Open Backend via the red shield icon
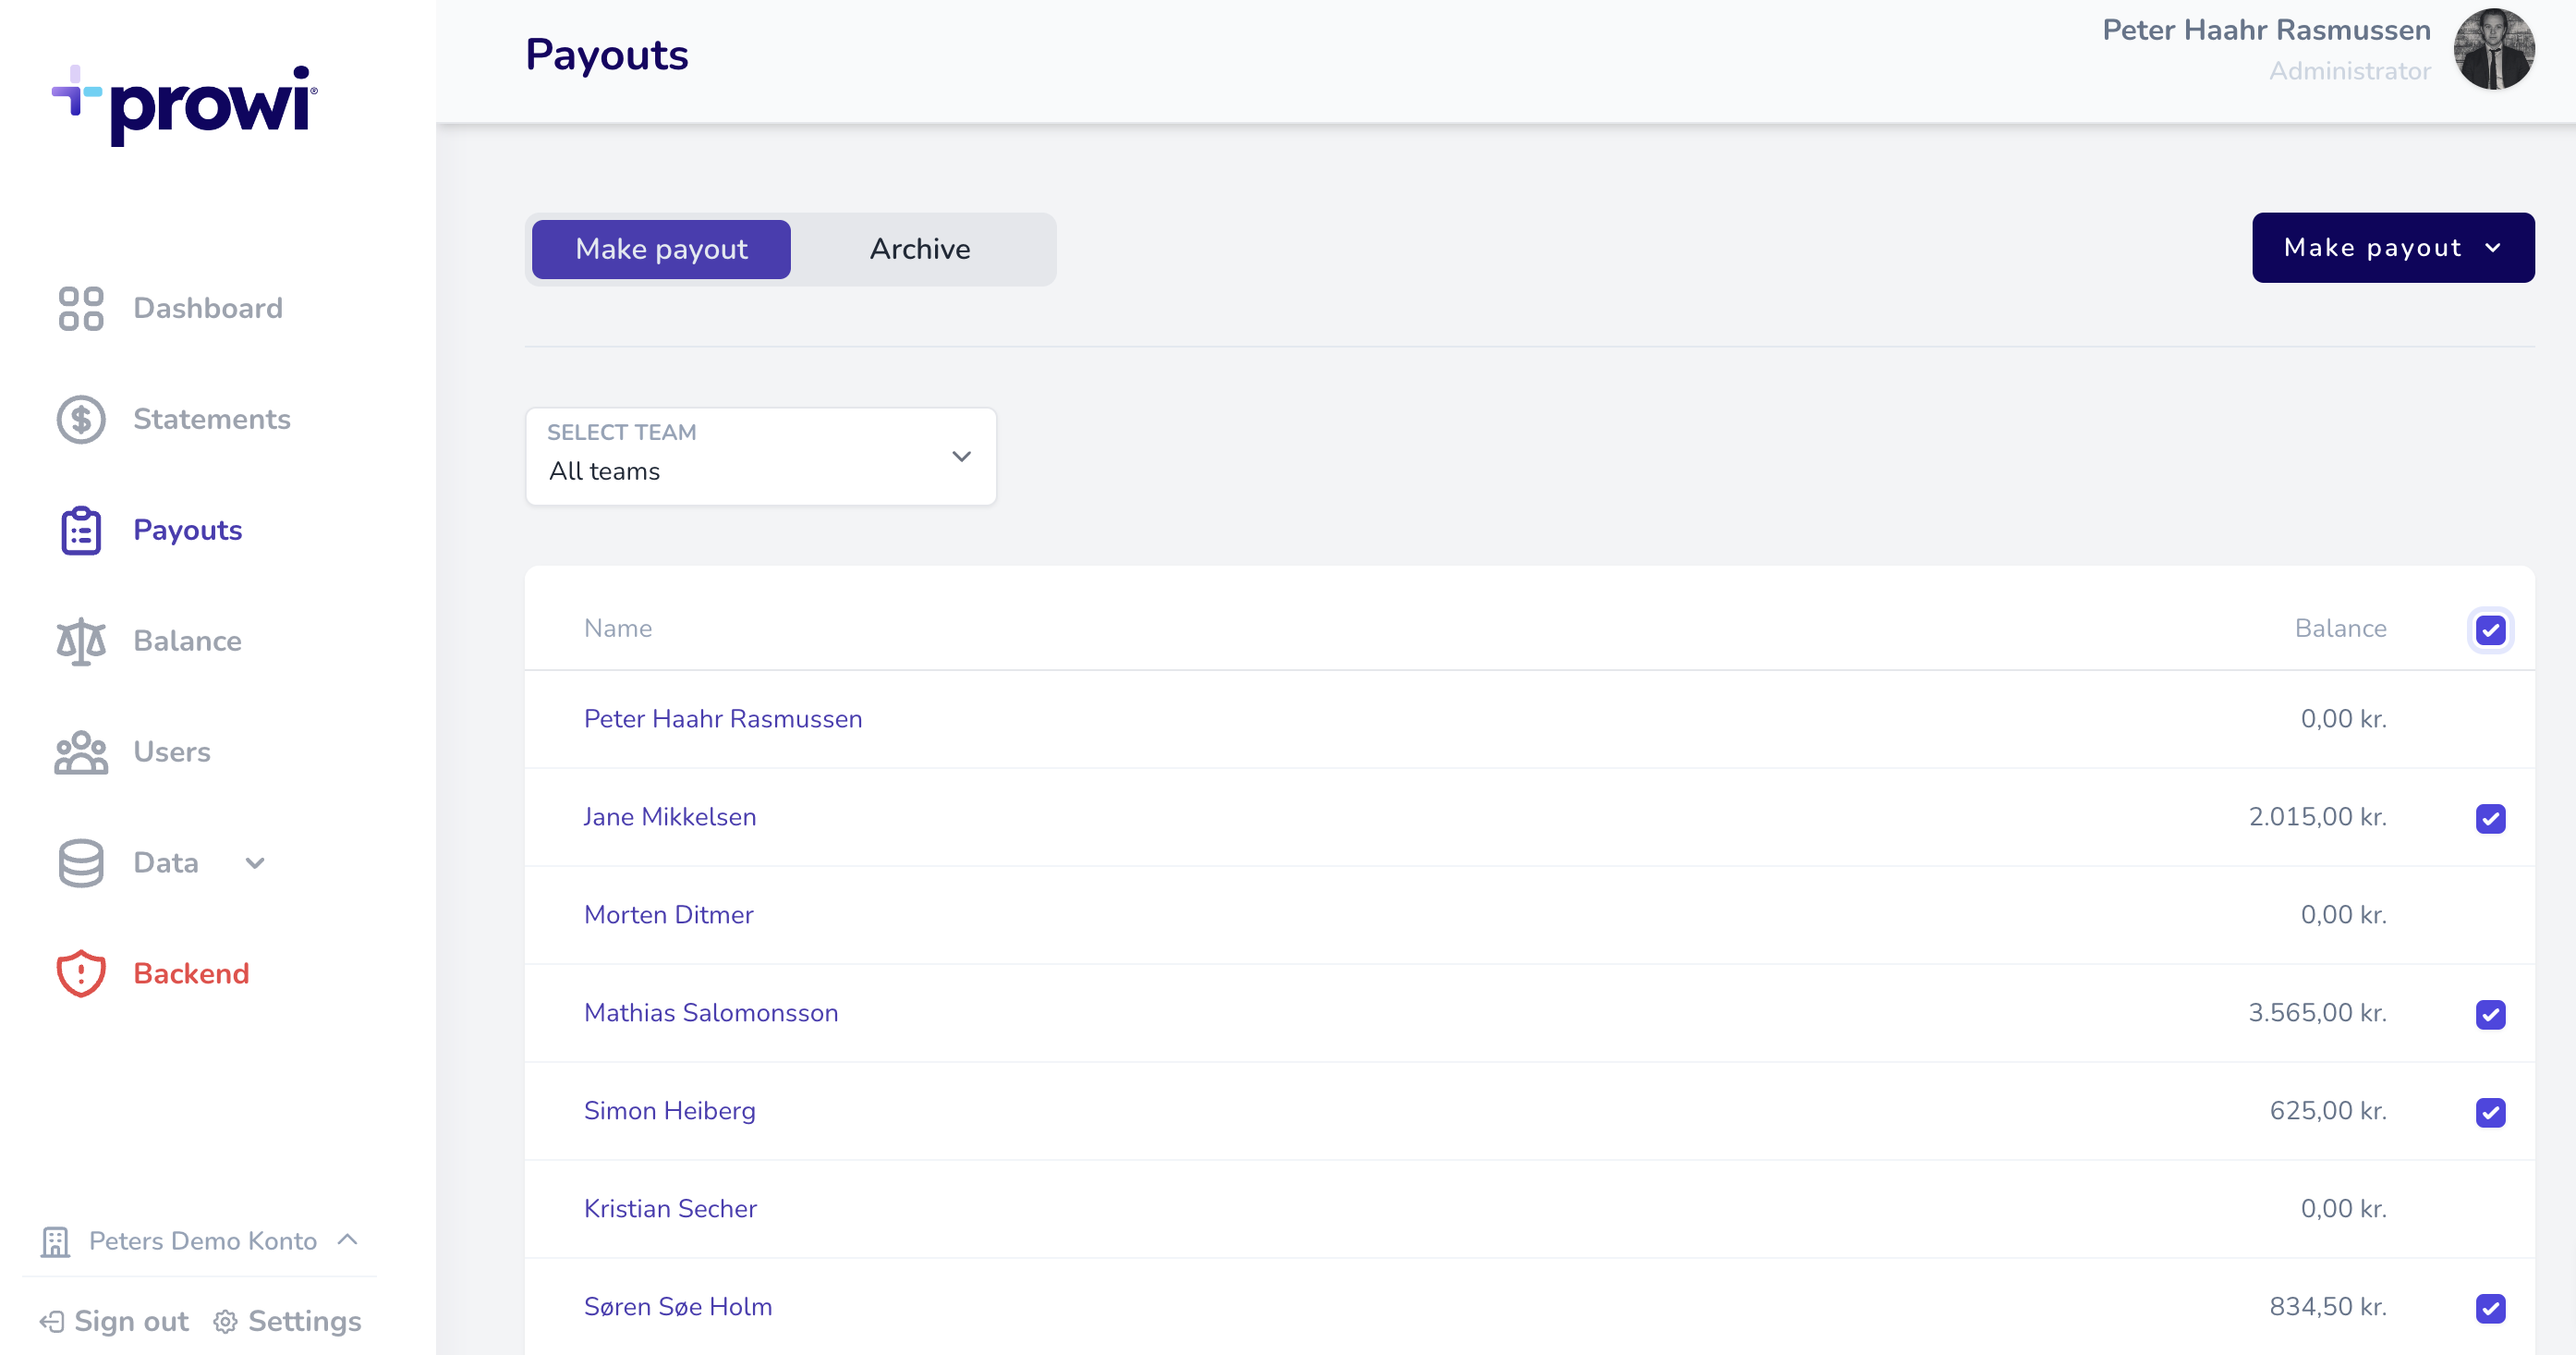2576x1355 pixels. (x=80, y=972)
